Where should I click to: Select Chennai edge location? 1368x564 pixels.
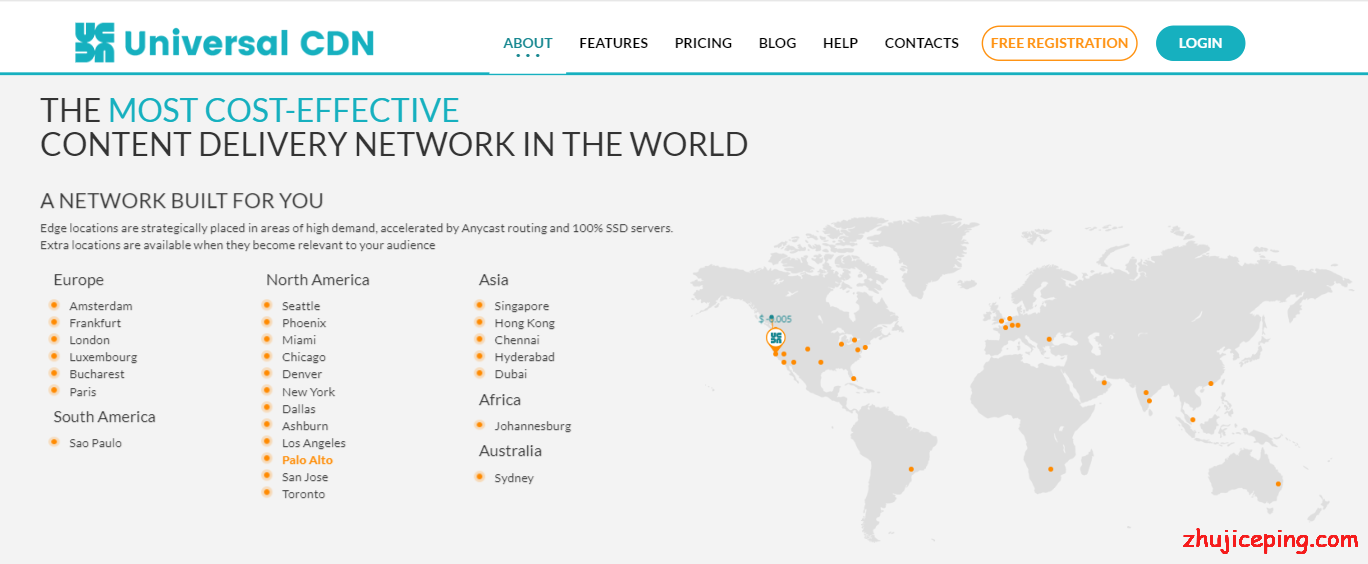[517, 340]
